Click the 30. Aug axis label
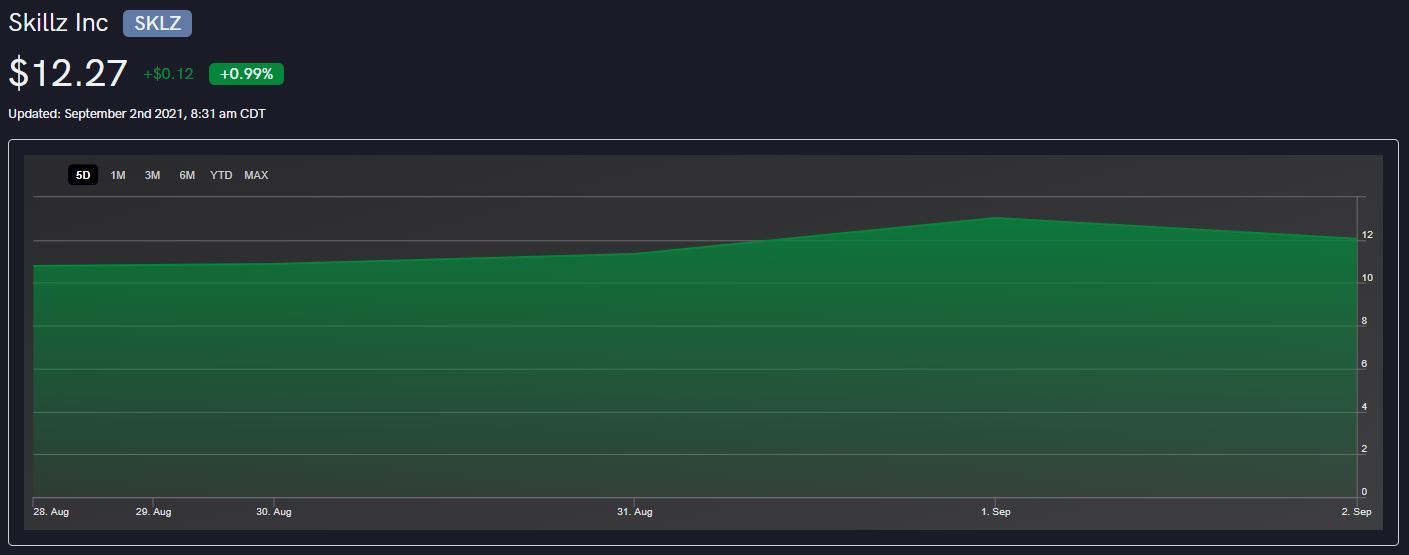Image resolution: width=1409 pixels, height=555 pixels. coord(274,512)
